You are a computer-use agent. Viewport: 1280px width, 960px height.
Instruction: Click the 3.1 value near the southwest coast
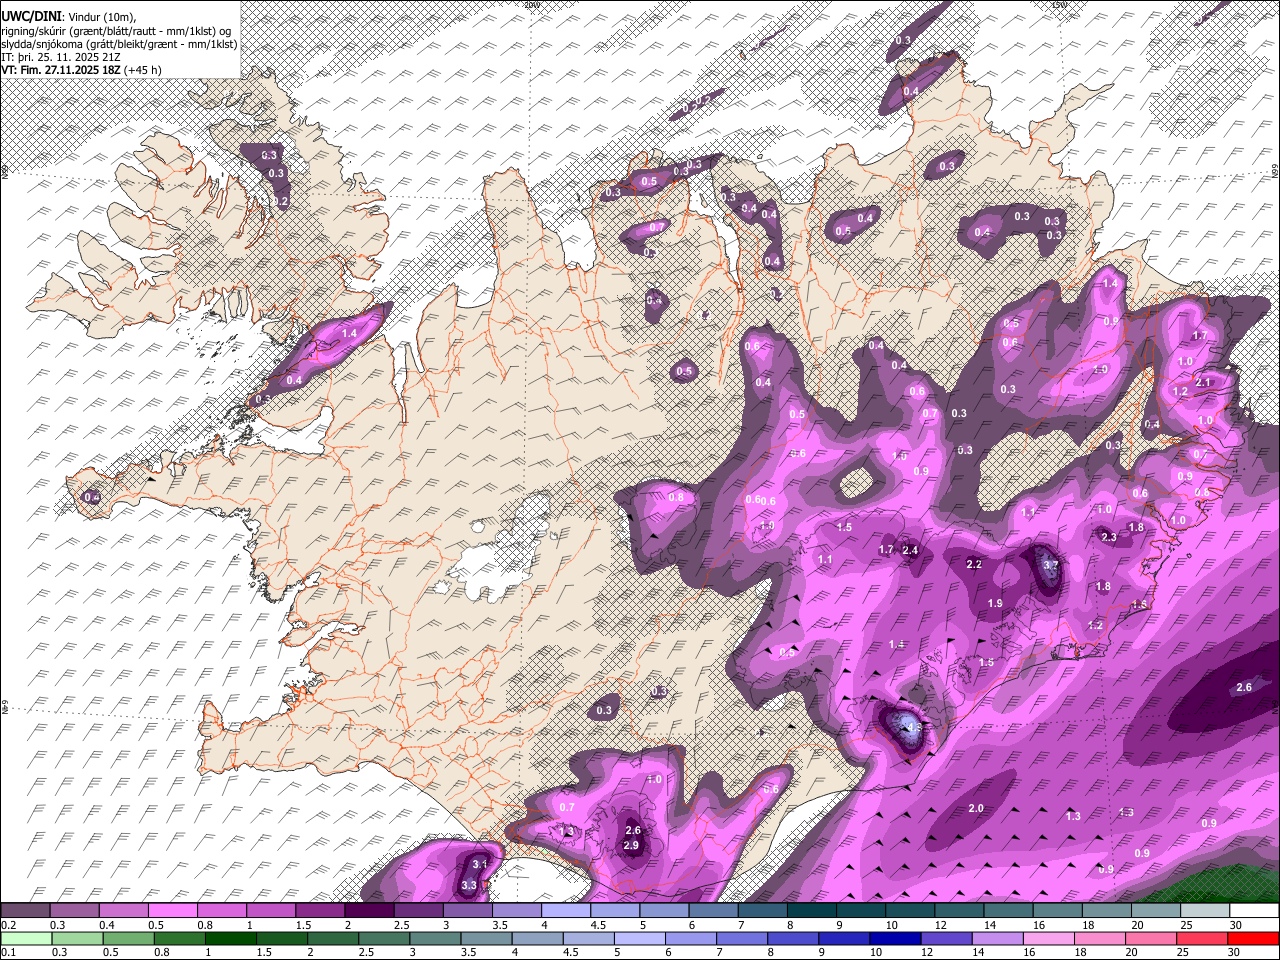(479, 865)
